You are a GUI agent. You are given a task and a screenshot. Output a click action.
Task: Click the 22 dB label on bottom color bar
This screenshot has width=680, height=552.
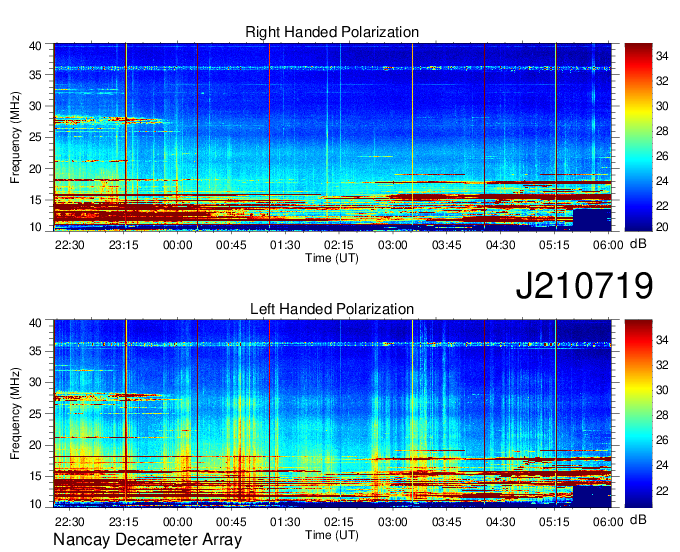pyautogui.click(x=661, y=491)
